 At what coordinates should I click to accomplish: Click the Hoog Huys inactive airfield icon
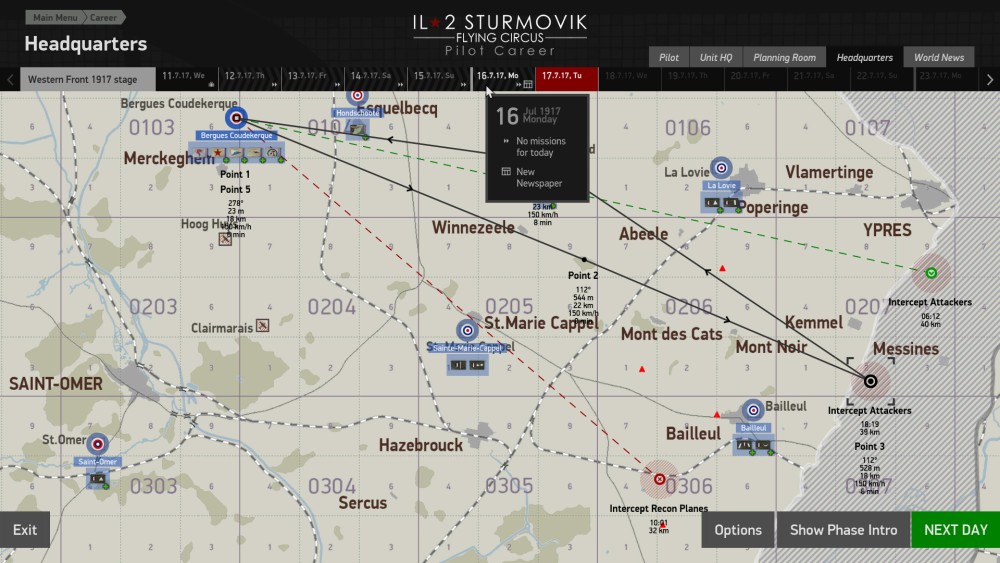pos(225,239)
